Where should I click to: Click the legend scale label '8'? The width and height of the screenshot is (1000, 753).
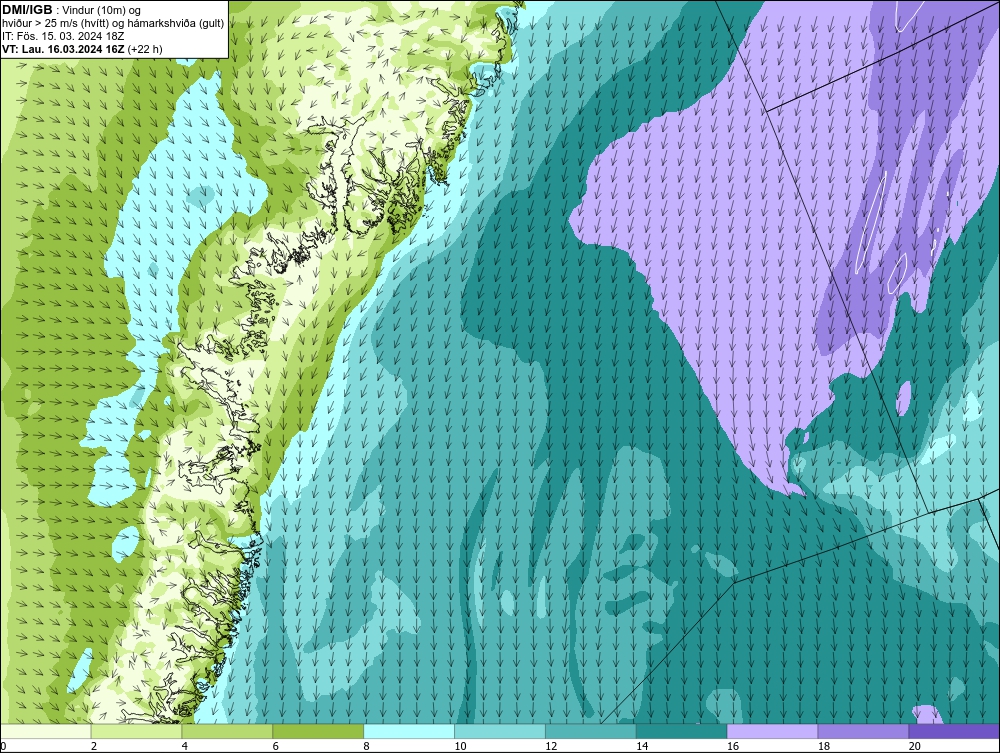(x=366, y=746)
